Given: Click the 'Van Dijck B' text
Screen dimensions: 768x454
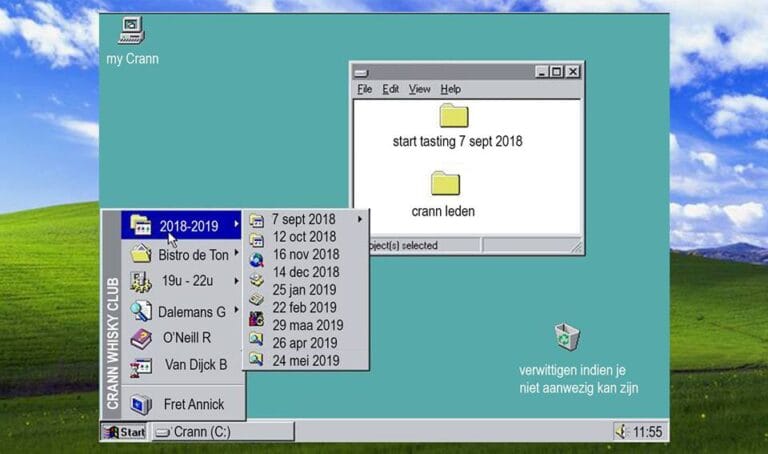Looking at the screenshot, I should pos(196,365).
